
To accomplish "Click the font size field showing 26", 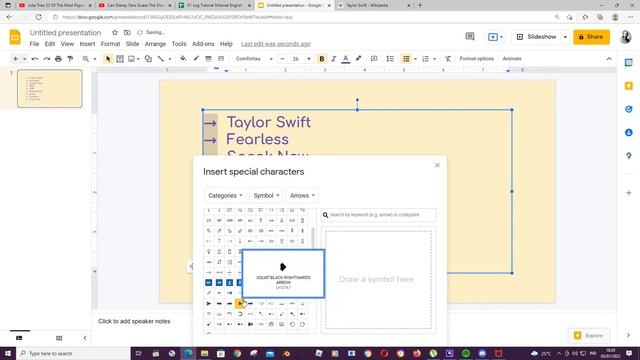I will [x=296, y=59].
